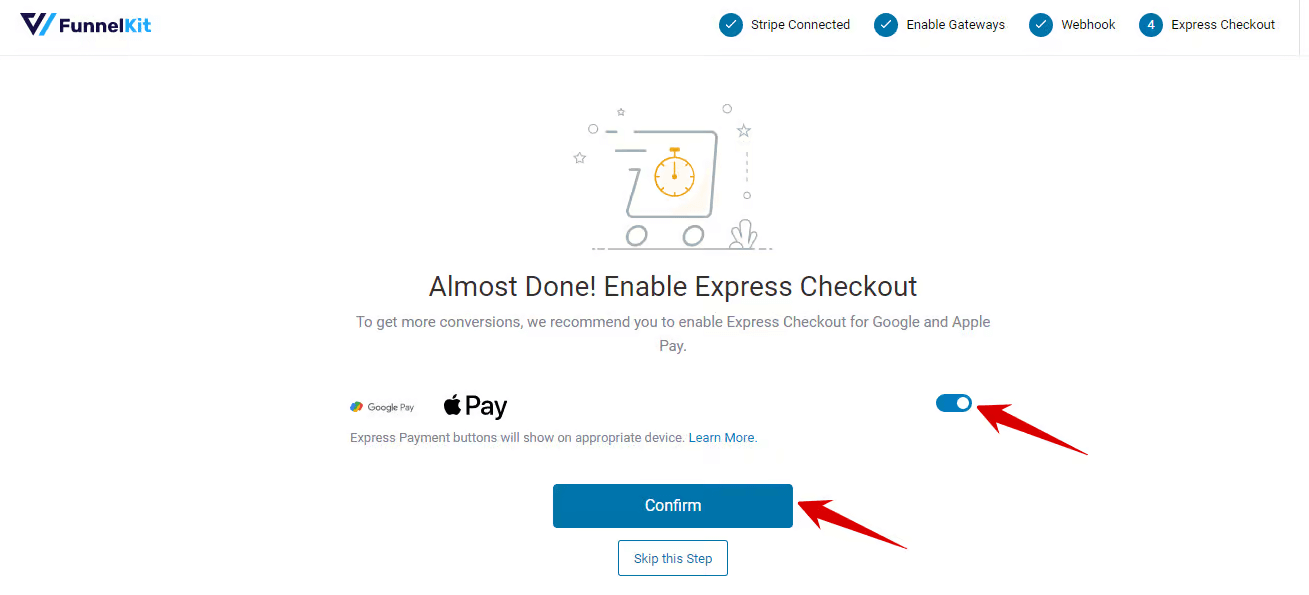Open the Stripe Connected step

tap(787, 25)
